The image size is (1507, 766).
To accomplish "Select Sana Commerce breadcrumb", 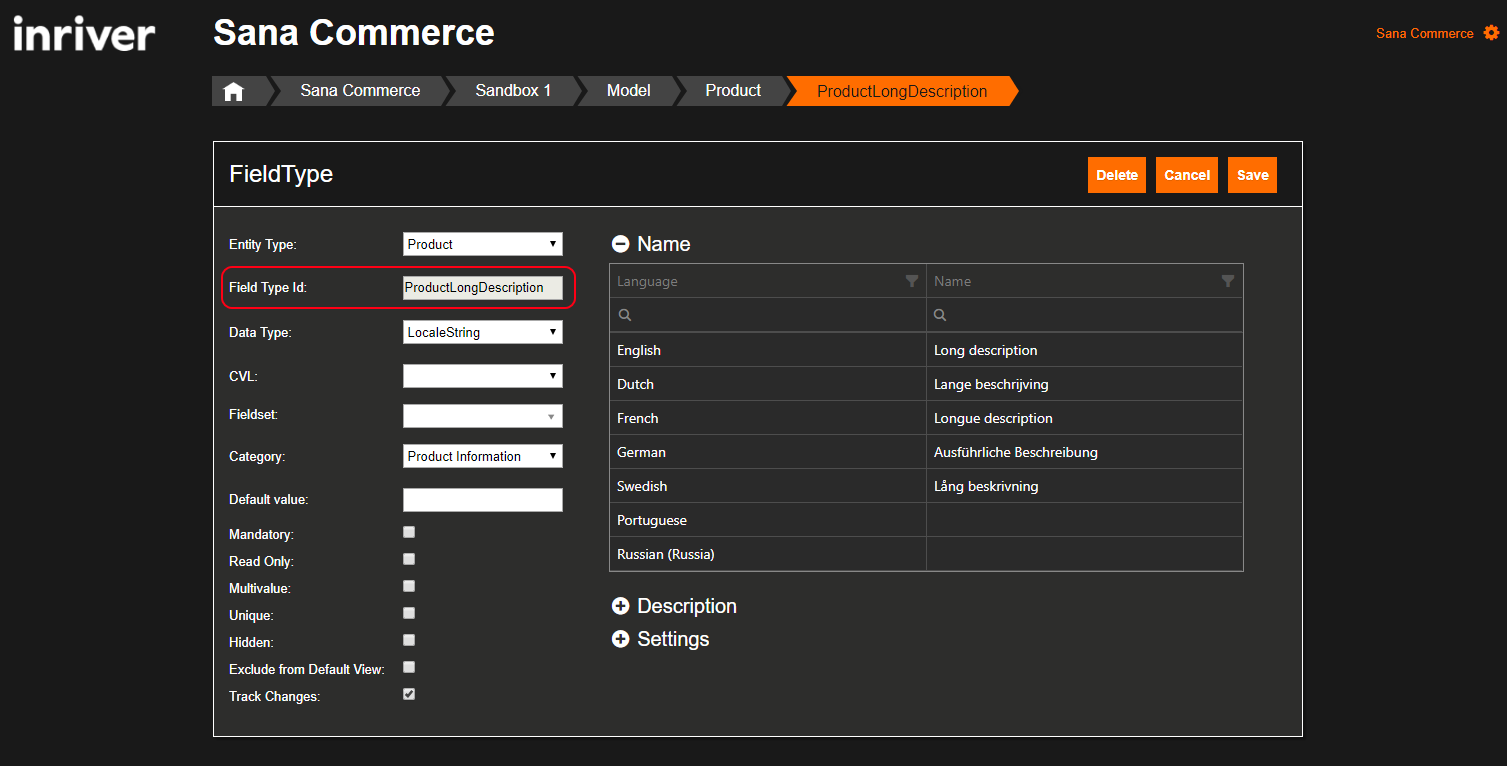I will [360, 91].
